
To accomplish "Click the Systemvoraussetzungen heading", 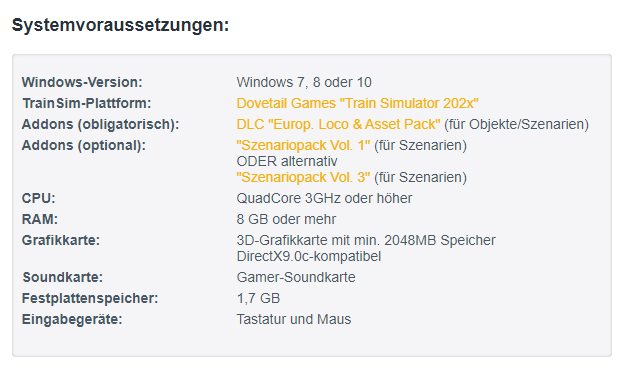I will click(121, 25).
